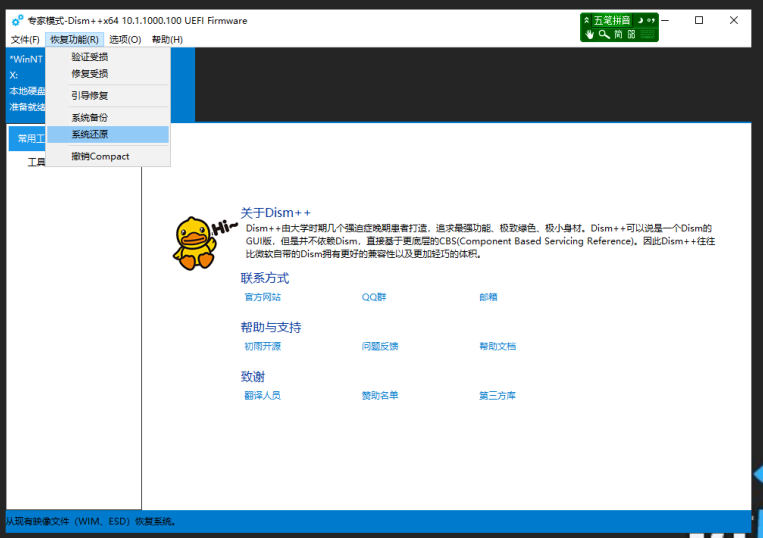Click the Dism++ gear icon in title bar
763x538 pixels.
(x=17, y=20)
